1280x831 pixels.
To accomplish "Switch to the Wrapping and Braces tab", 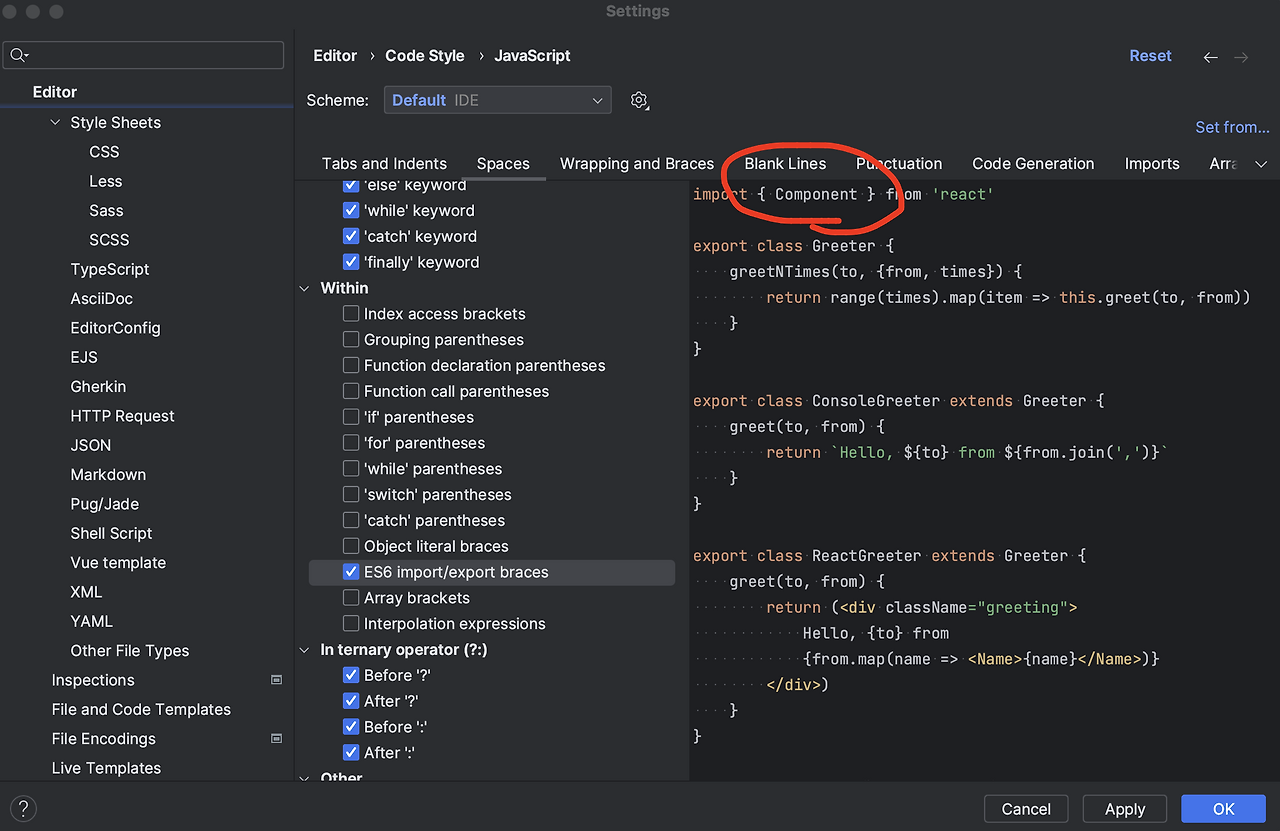I will point(637,163).
